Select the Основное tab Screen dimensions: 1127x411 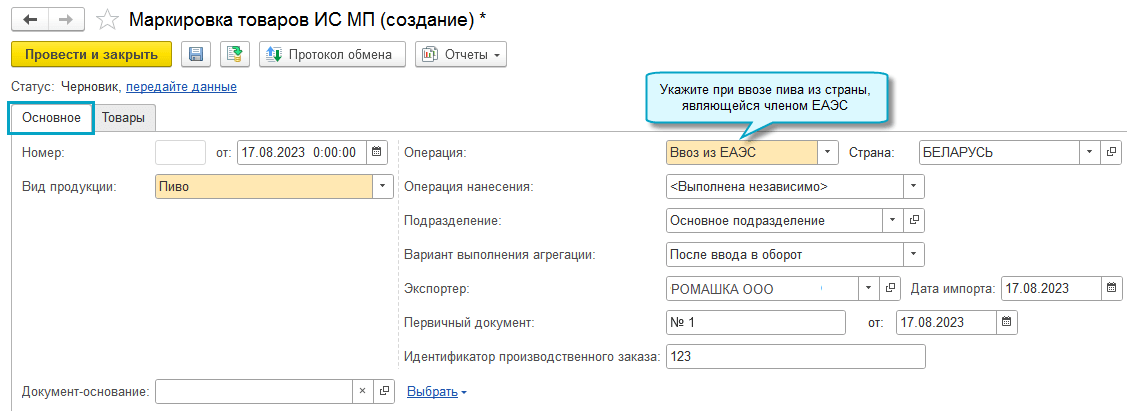click(51, 118)
